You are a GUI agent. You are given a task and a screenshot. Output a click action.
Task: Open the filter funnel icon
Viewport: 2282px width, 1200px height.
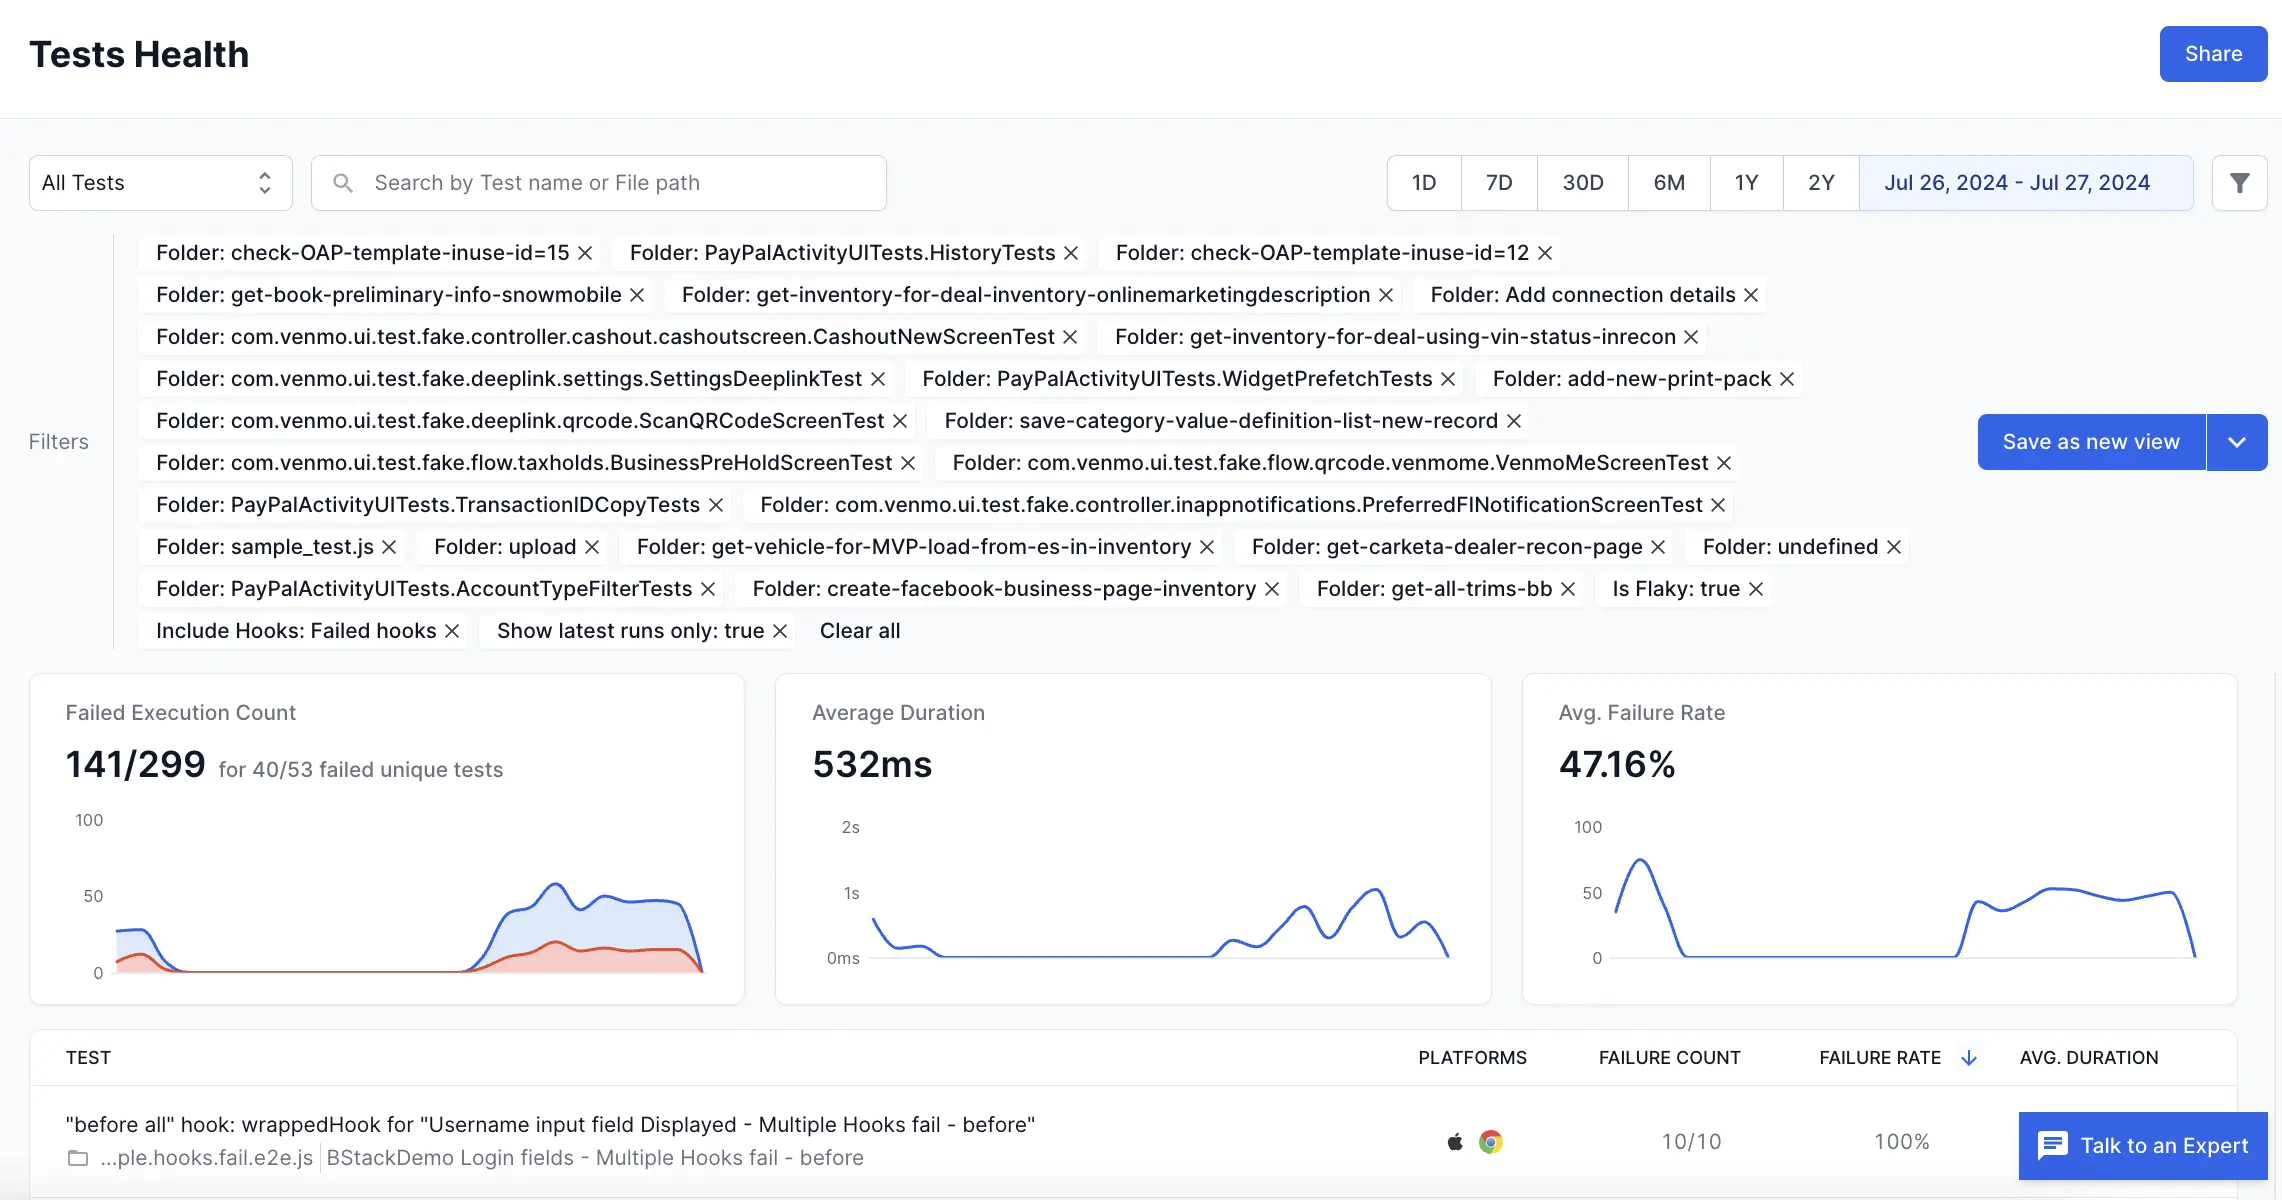point(2239,183)
